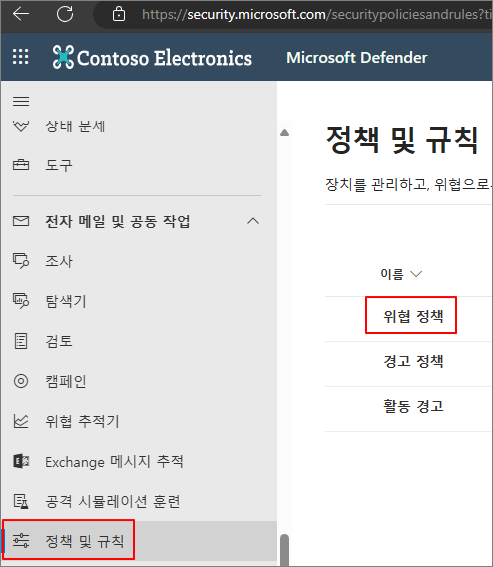Open the 도구 menu item

(x=59, y=165)
